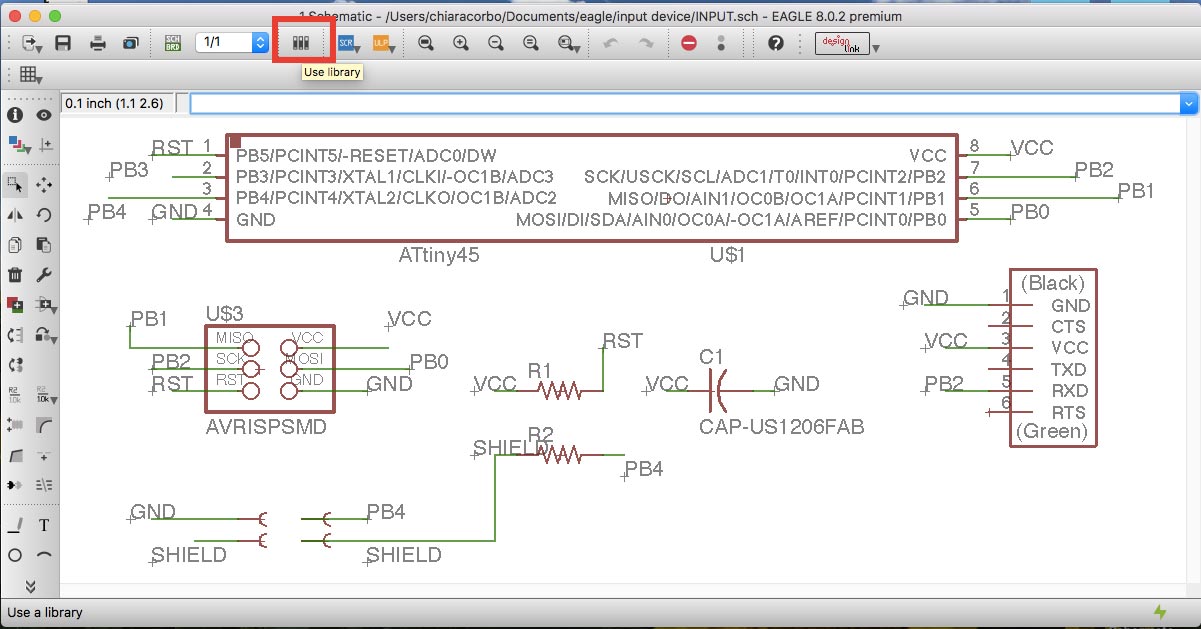
Task: Select the Miter tool
Action: pos(44,425)
